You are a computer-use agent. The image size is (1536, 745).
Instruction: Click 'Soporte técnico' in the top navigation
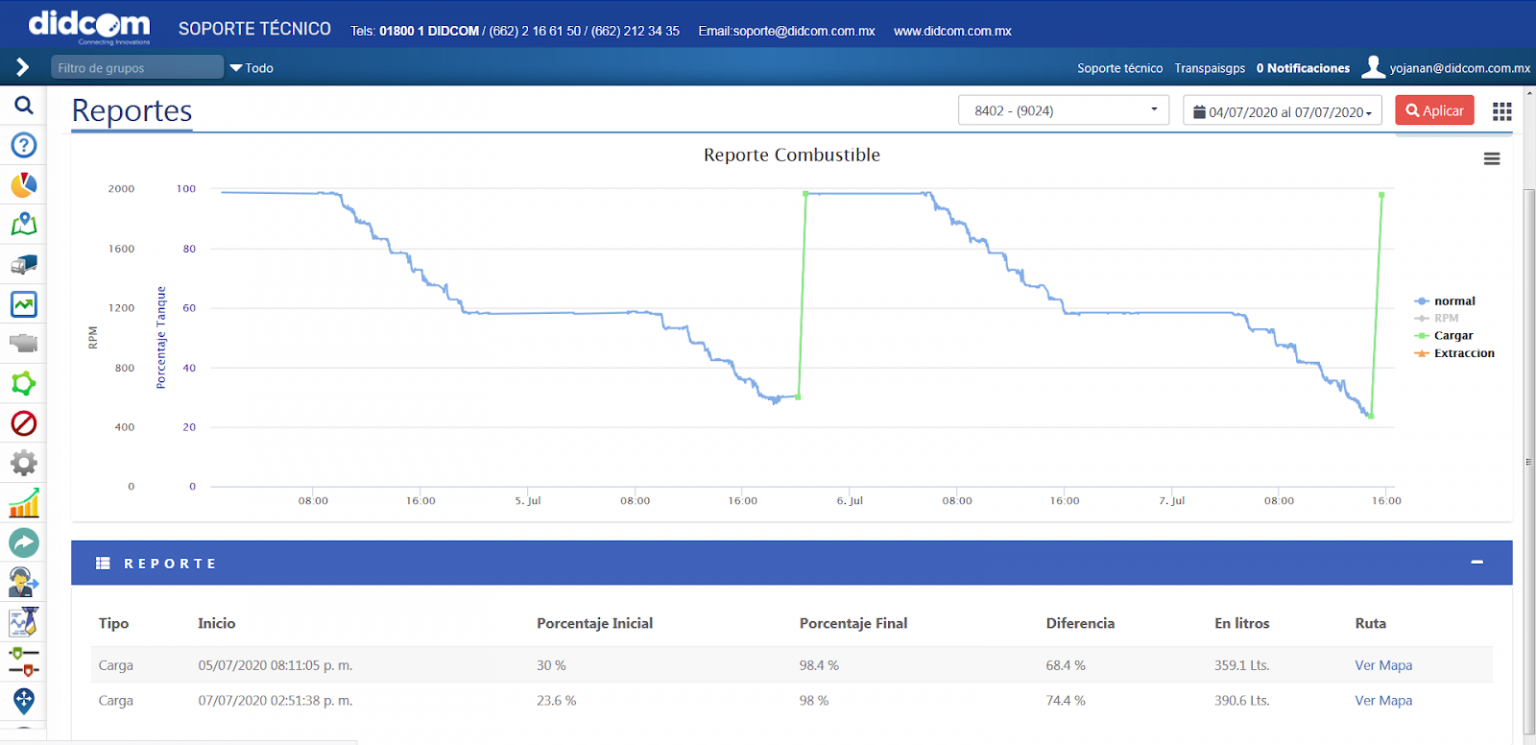[x=1119, y=68]
